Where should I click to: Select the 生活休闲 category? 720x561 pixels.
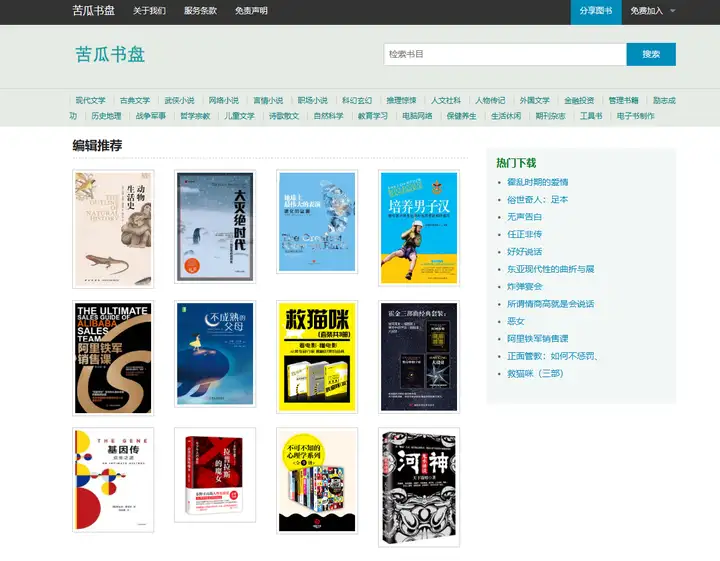(x=506, y=116)
